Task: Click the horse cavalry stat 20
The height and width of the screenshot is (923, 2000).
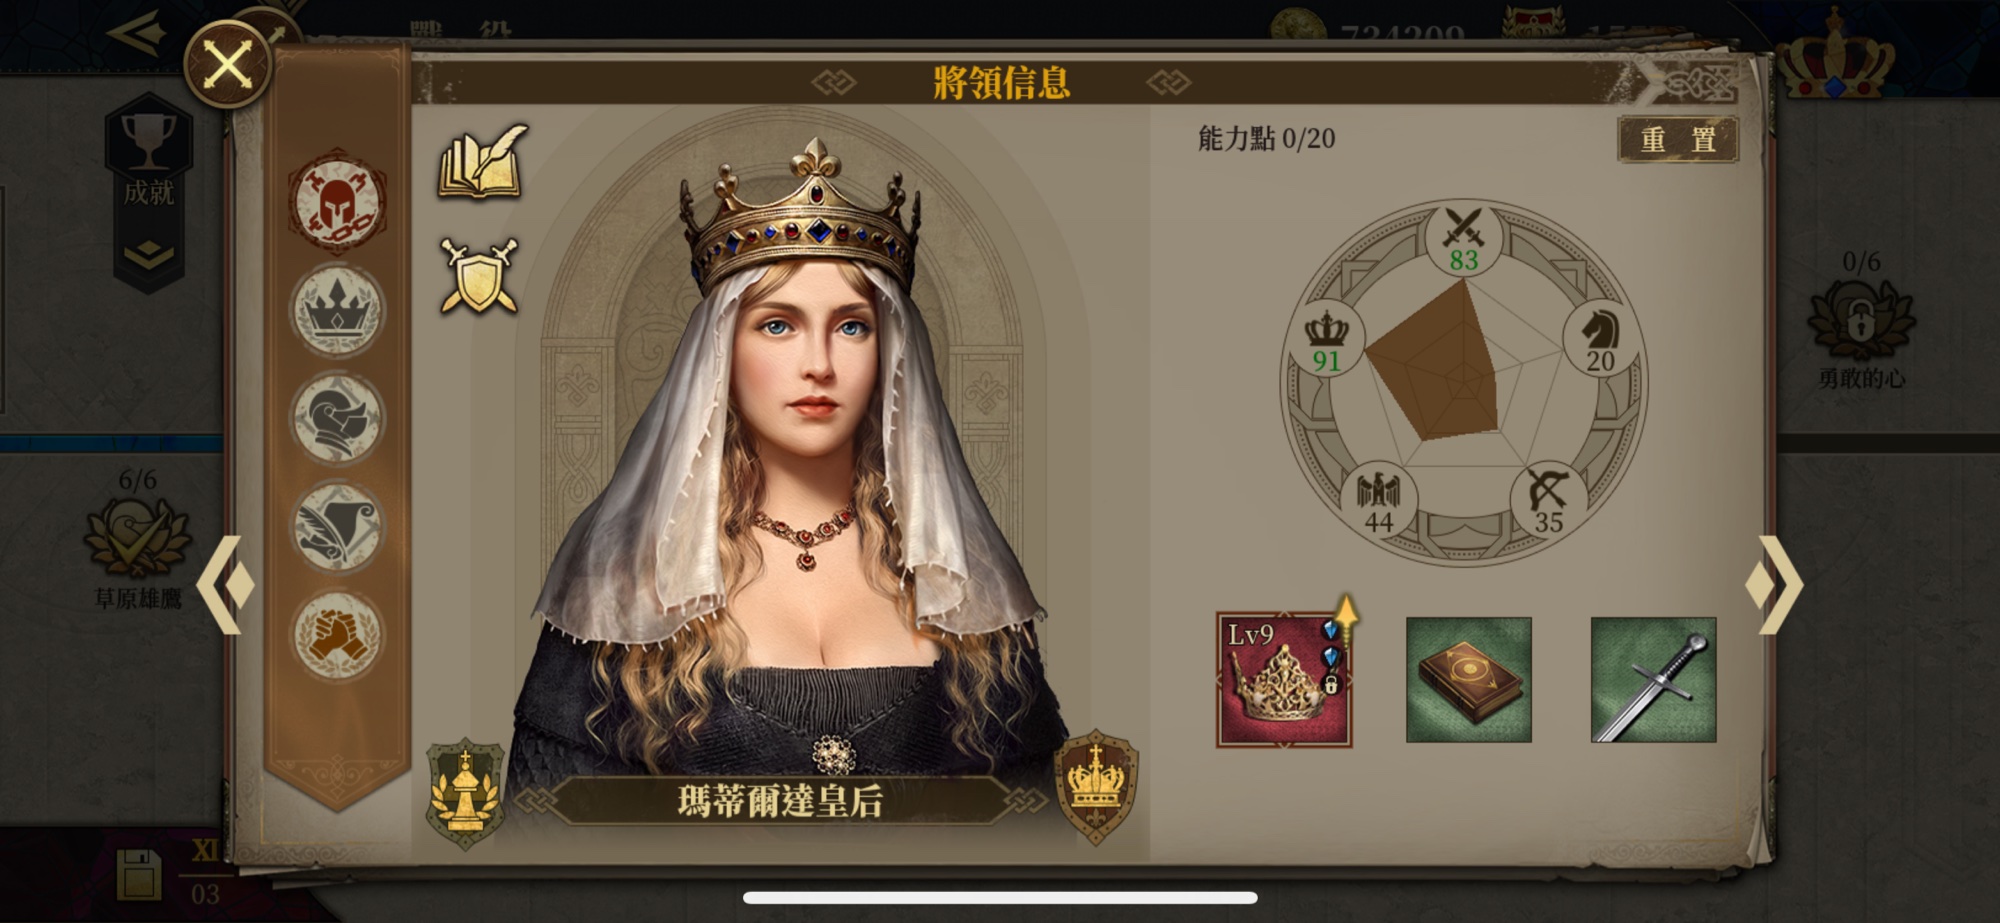Action: coord(1600,341)
